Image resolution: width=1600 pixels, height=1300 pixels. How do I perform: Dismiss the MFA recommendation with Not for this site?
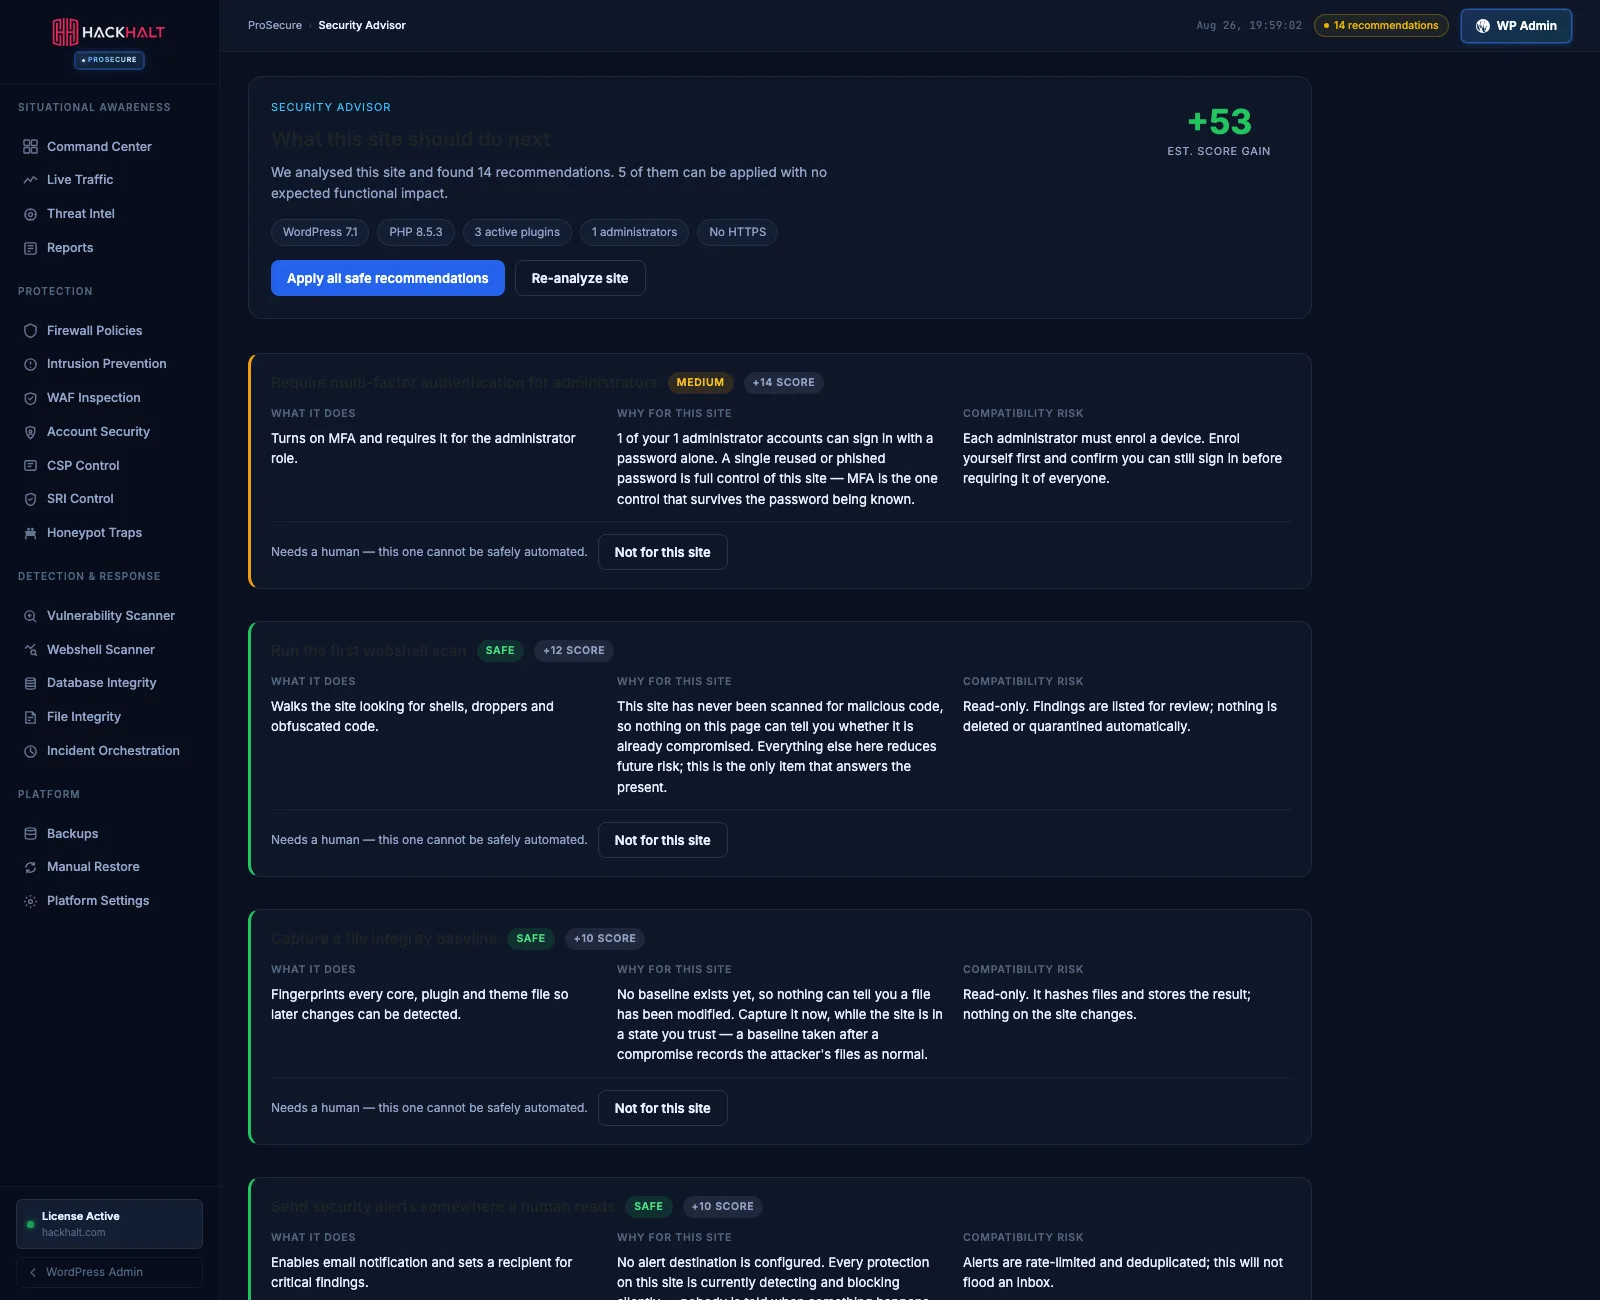point(663,552)
